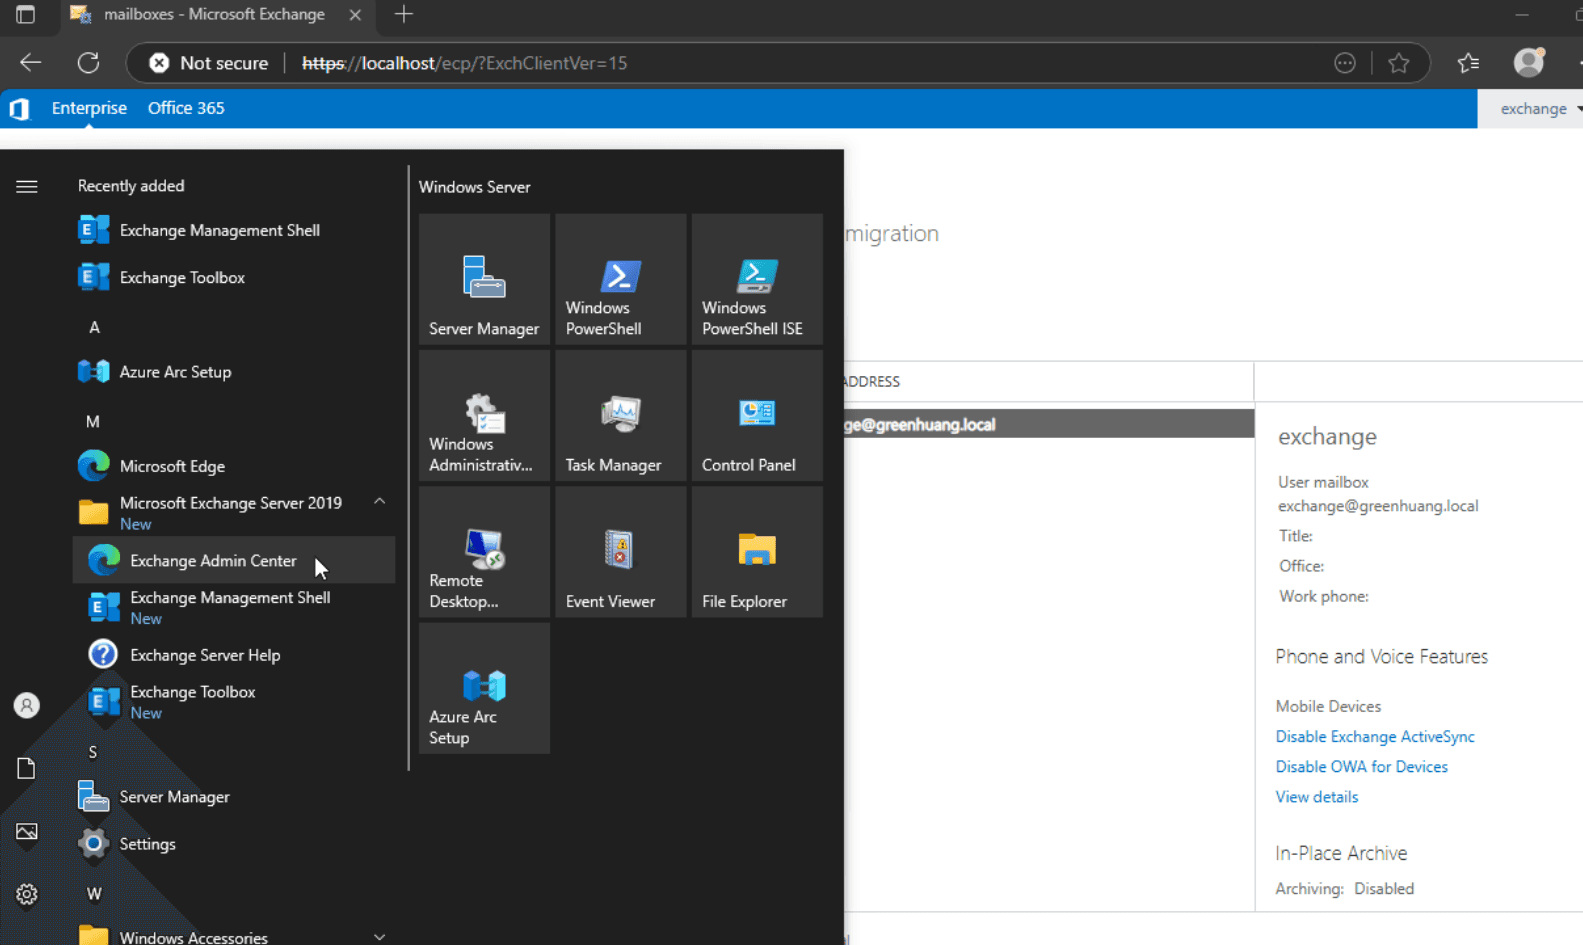Open Pictures from the Start sidebar
1583x945 pixels.
tap(27, 831)
